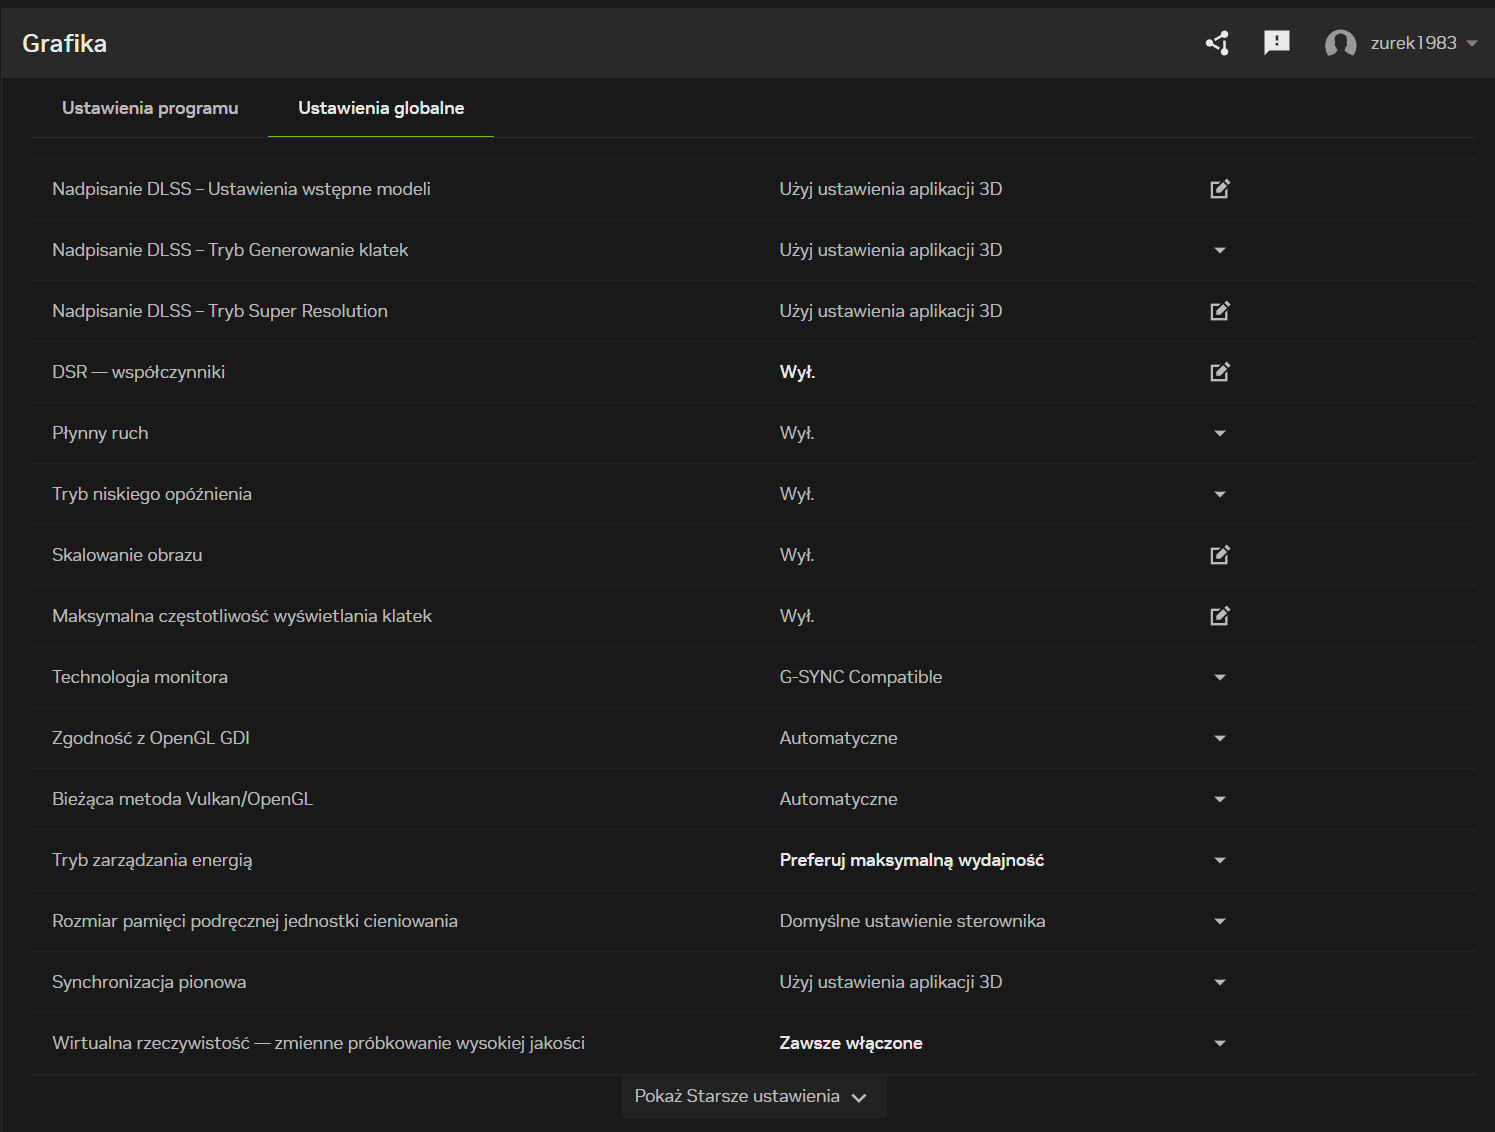Switch to Ustawienia programu tab
Viewport: 1495px width, 1132px height.
tap(150, 108)
